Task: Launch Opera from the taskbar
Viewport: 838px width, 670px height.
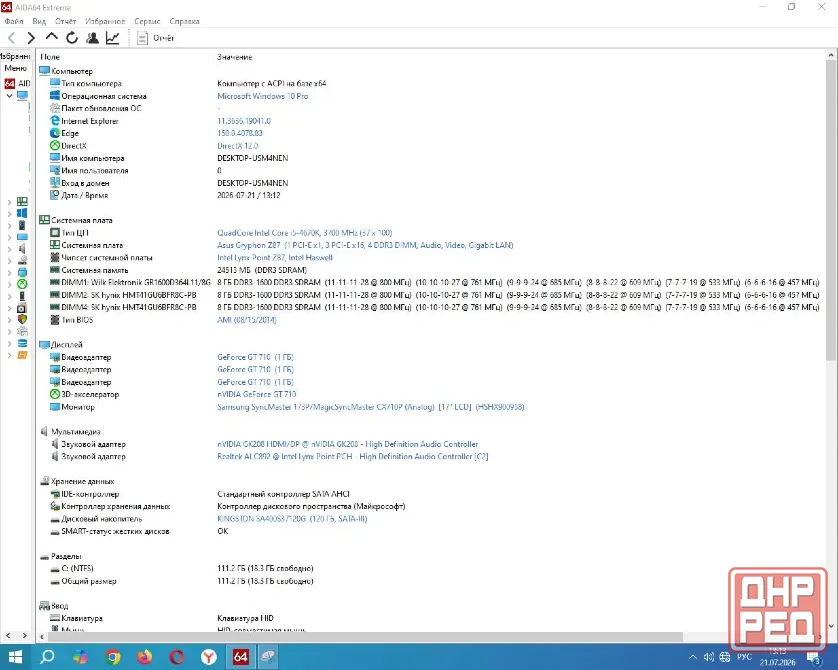Action: 176,657
